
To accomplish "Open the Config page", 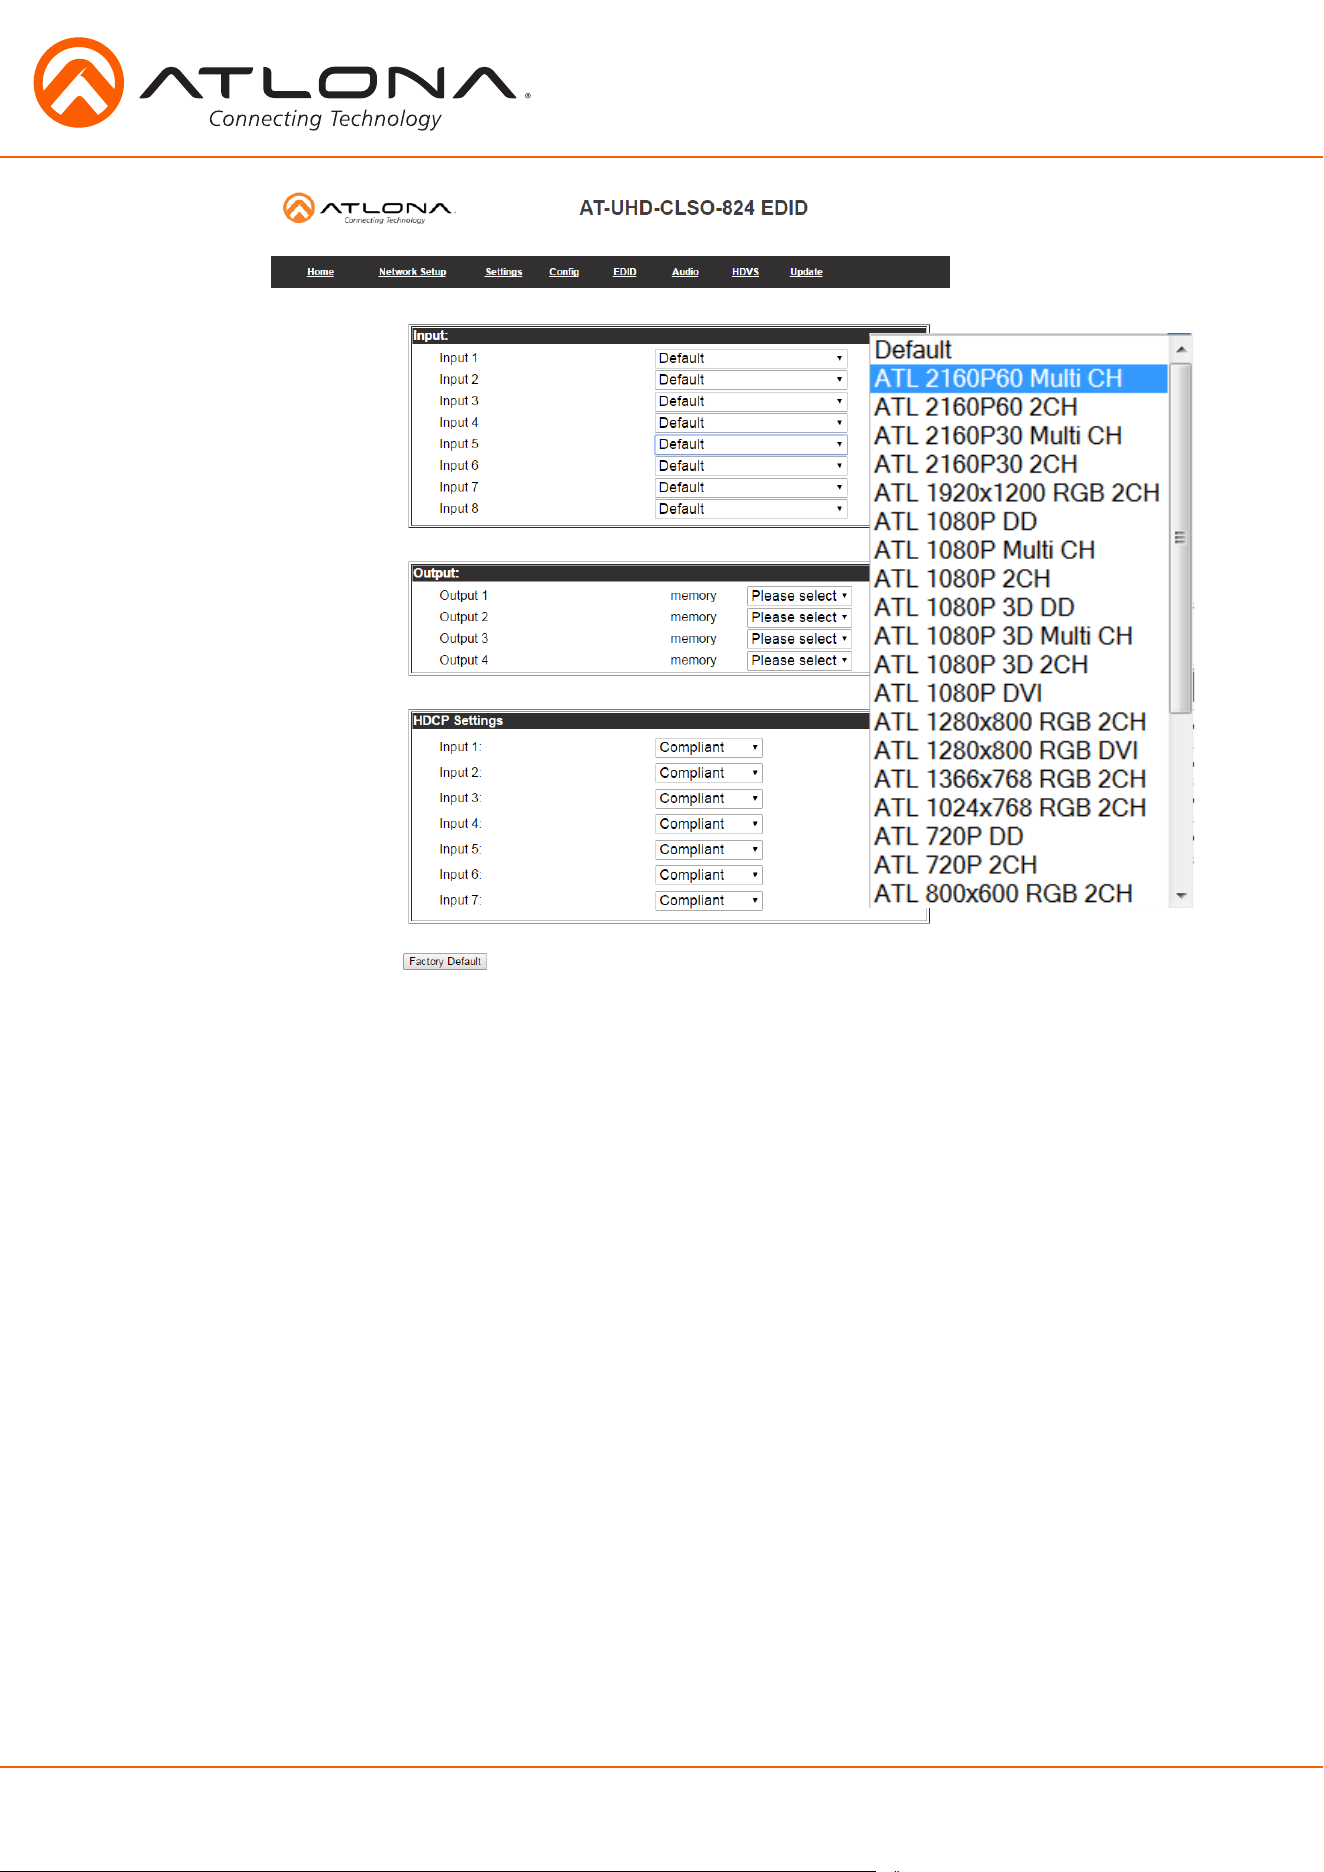I will tap(564, 272).
